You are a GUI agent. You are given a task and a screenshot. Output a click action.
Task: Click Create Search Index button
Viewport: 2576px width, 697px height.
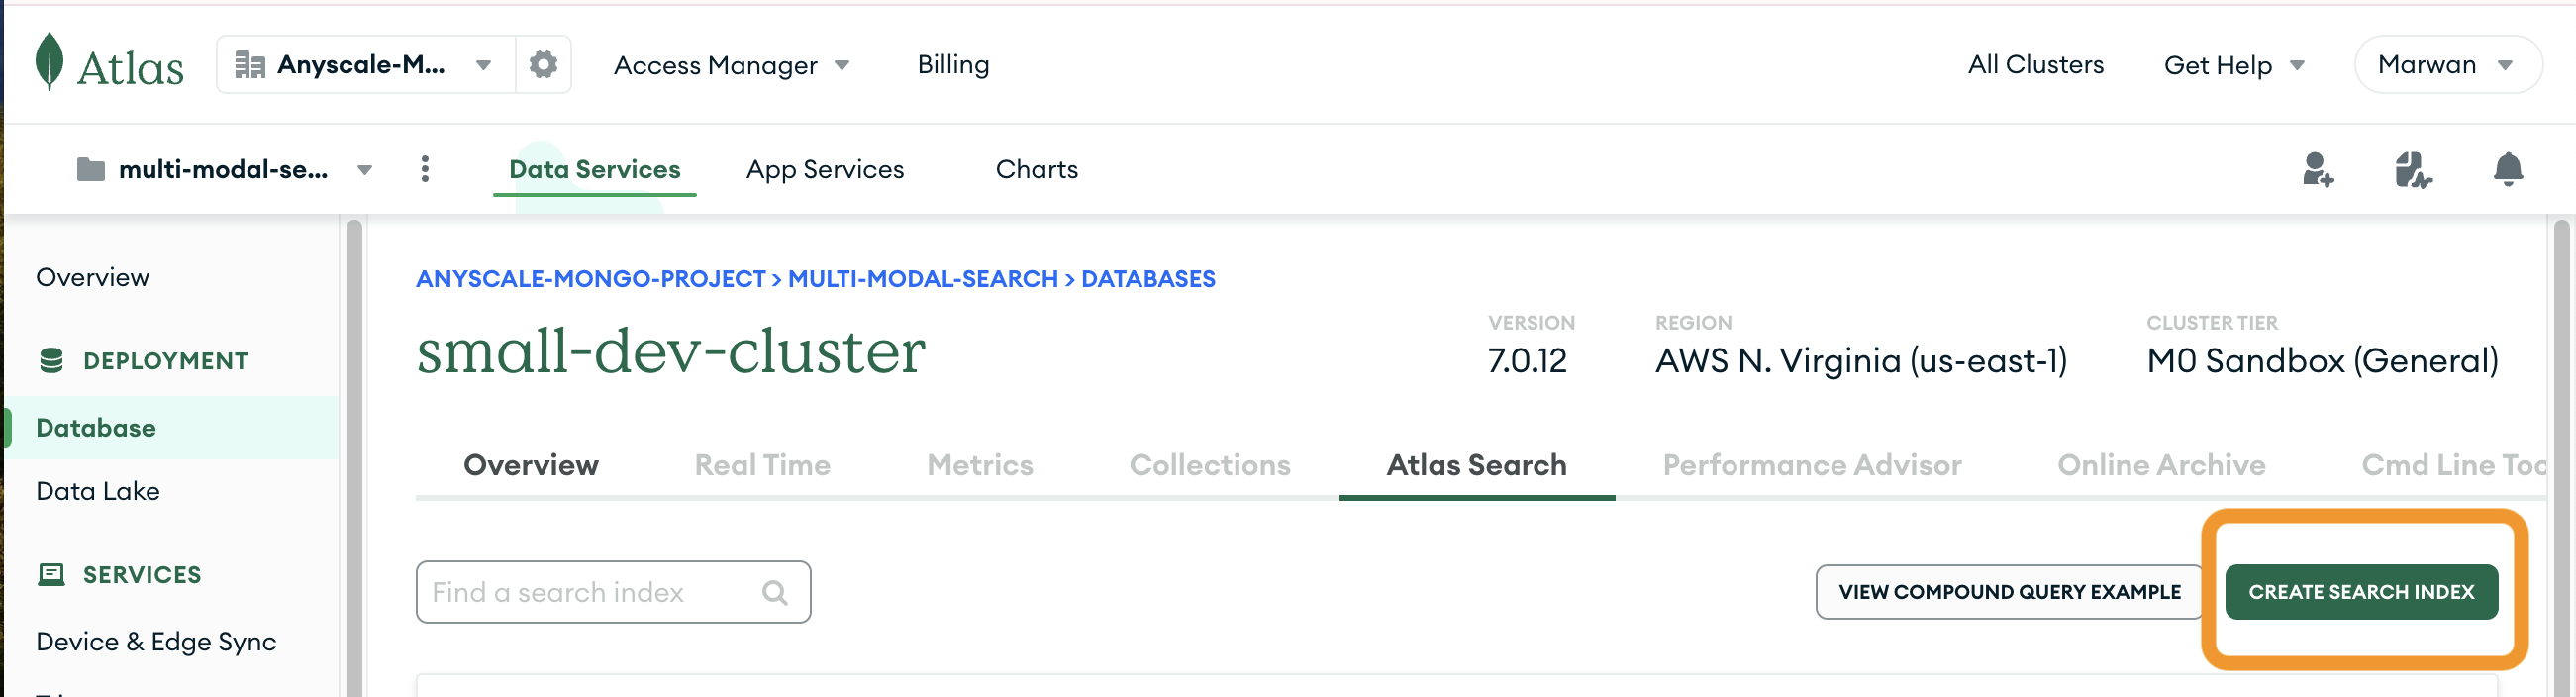[x=2361, y=592]
